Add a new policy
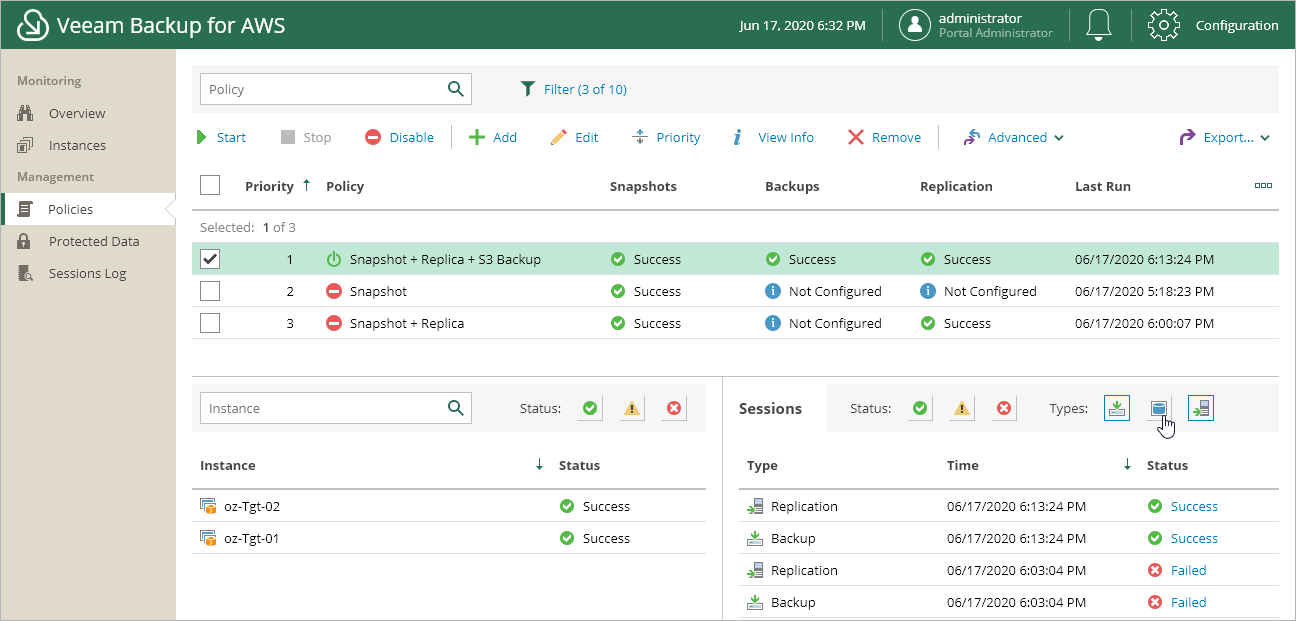1296x621 pixels. pos(493,137)
